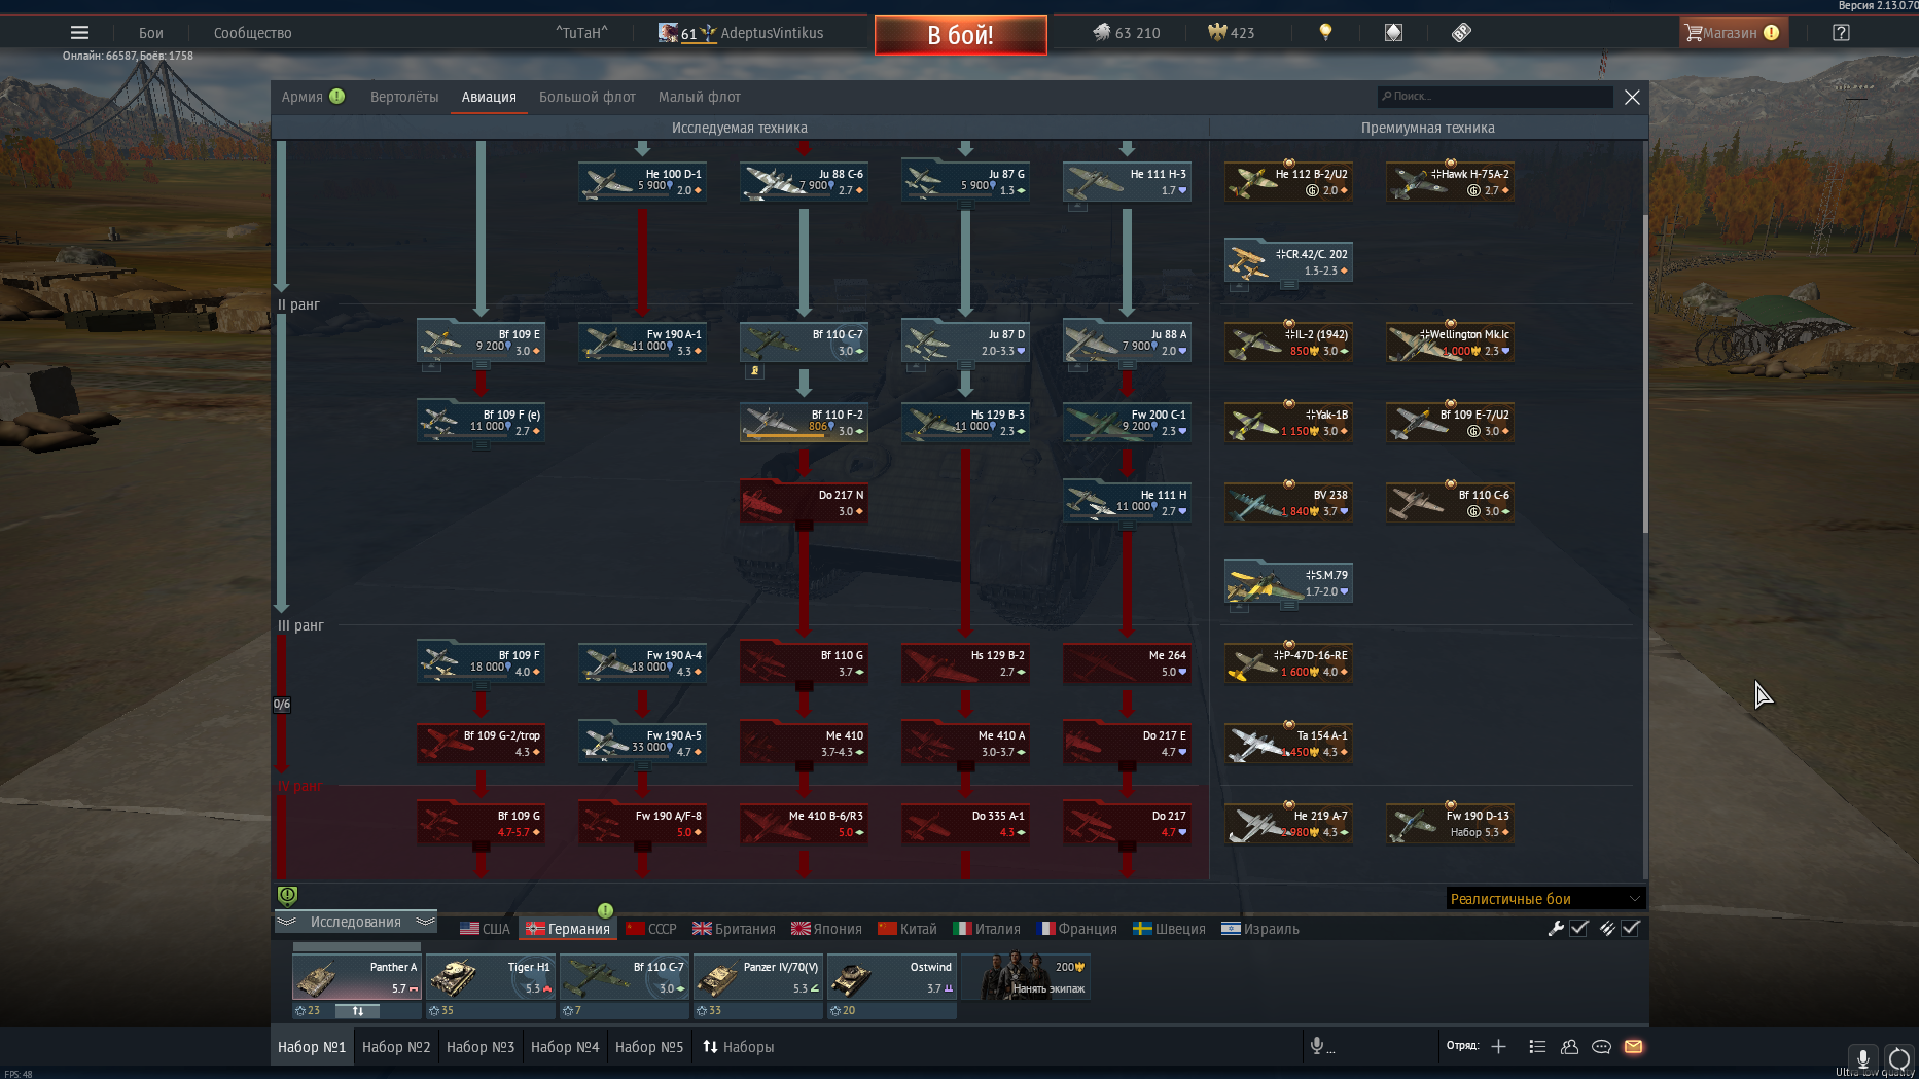Click Нанять экипаж to hire crew
The height and width of the screenshot is (1079, 1919).
pyautogui.click(x=1027, y=977)
